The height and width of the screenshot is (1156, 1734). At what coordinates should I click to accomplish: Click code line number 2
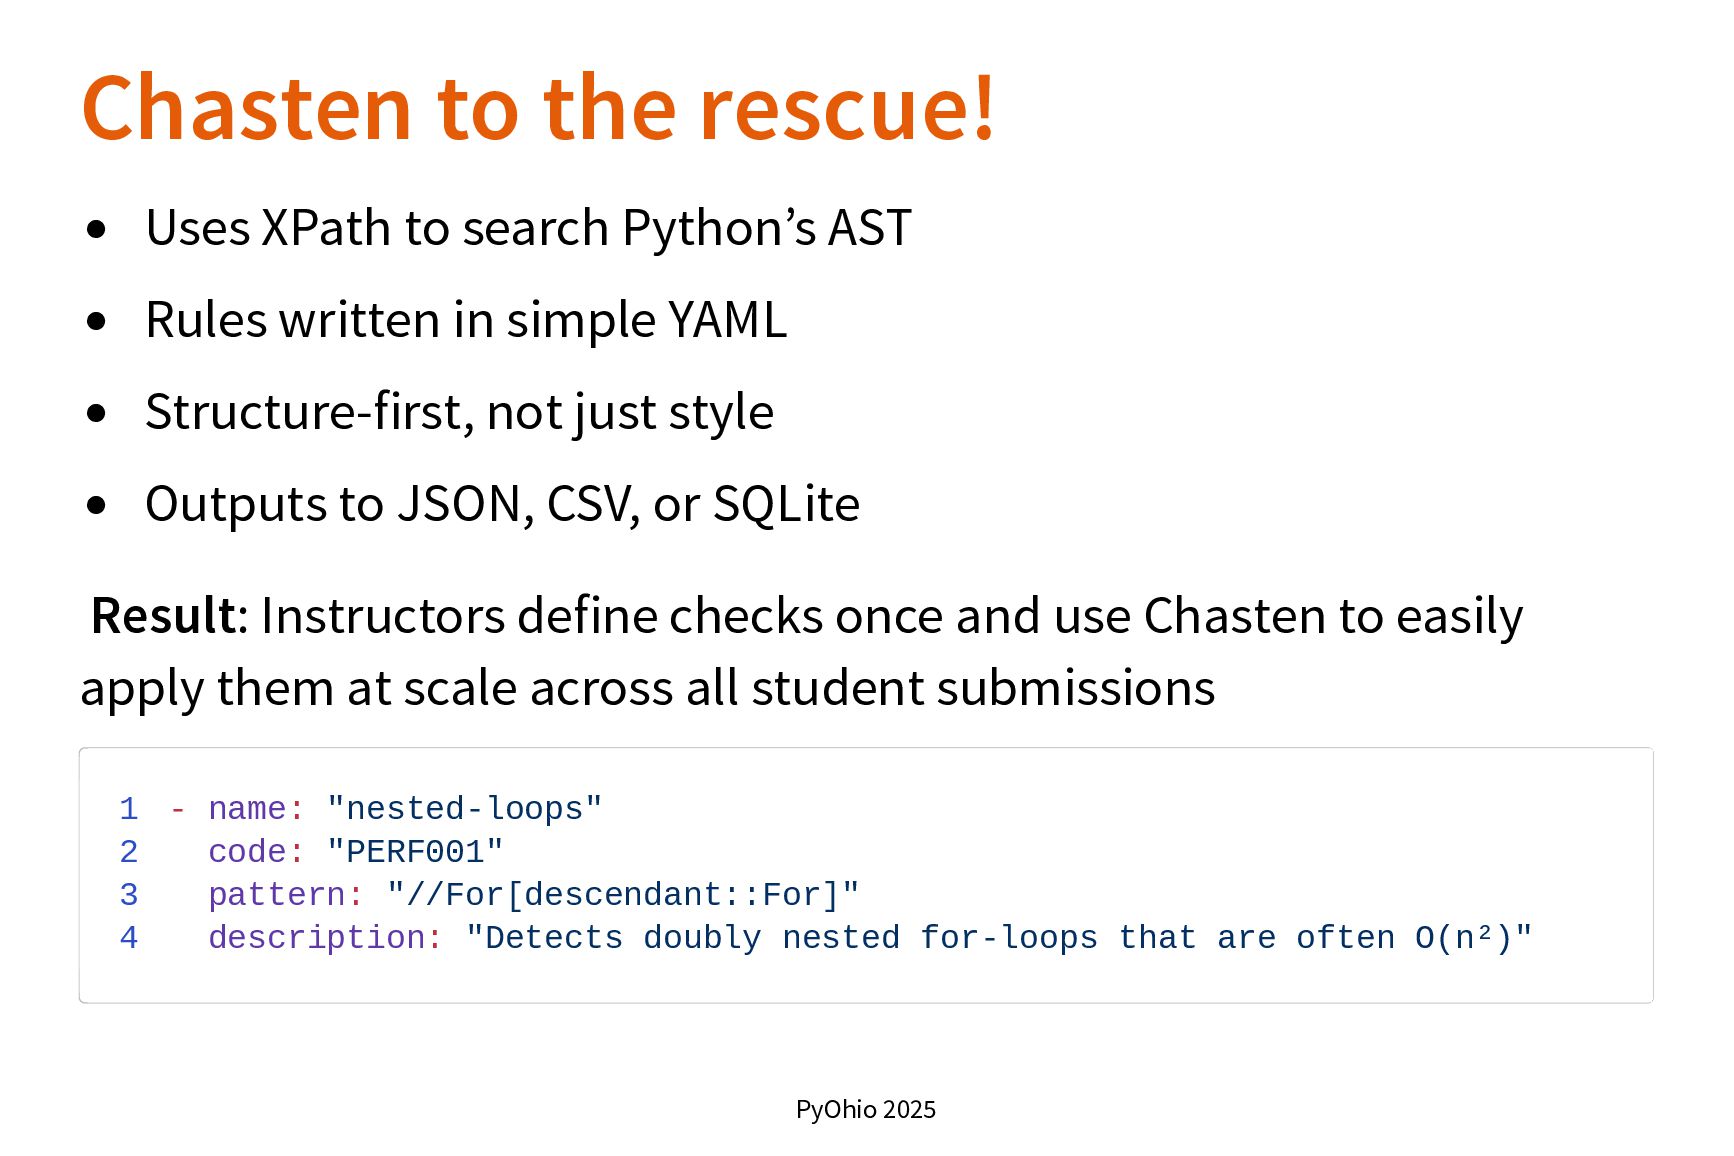[128, 851]
